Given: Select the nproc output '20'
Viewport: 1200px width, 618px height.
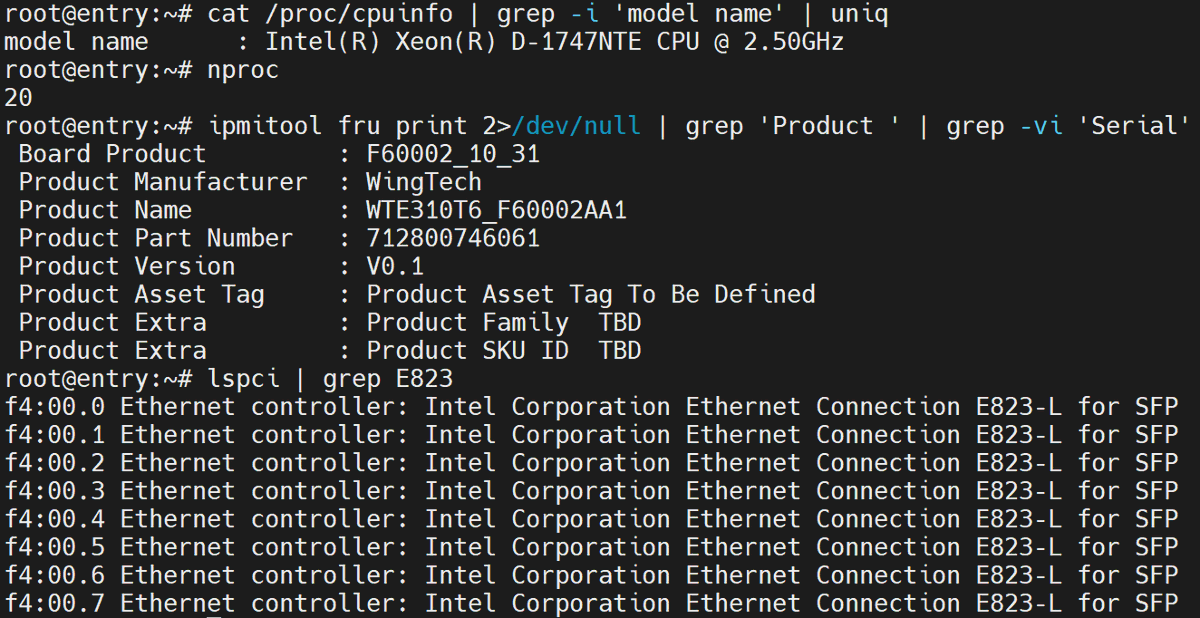Looking at the screenshot, I should [19, 98].
